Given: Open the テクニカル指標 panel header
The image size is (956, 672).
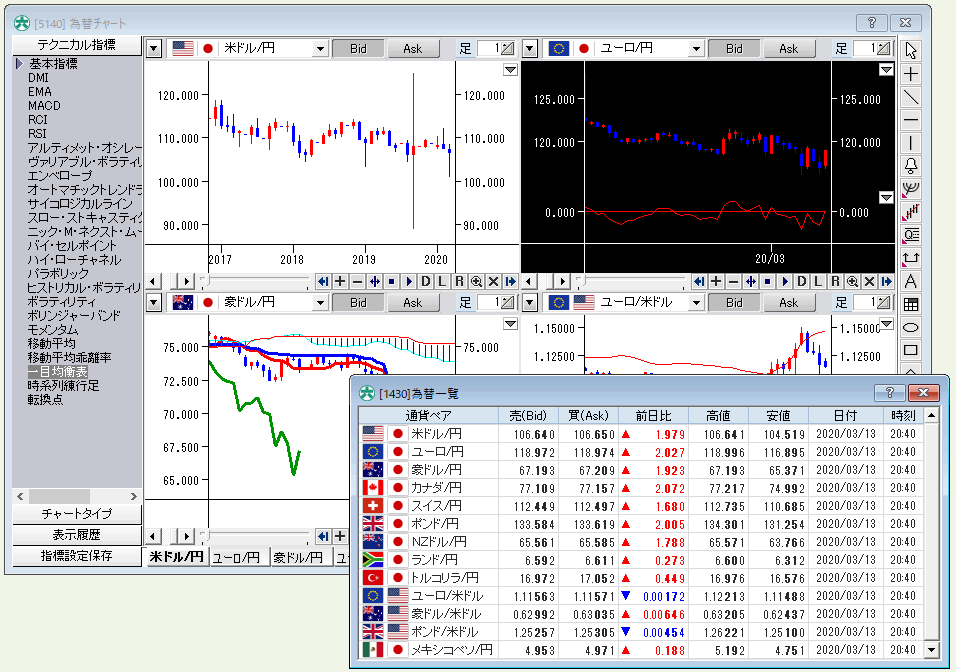Looking at the screenshot, I should [x=77, y=45].
